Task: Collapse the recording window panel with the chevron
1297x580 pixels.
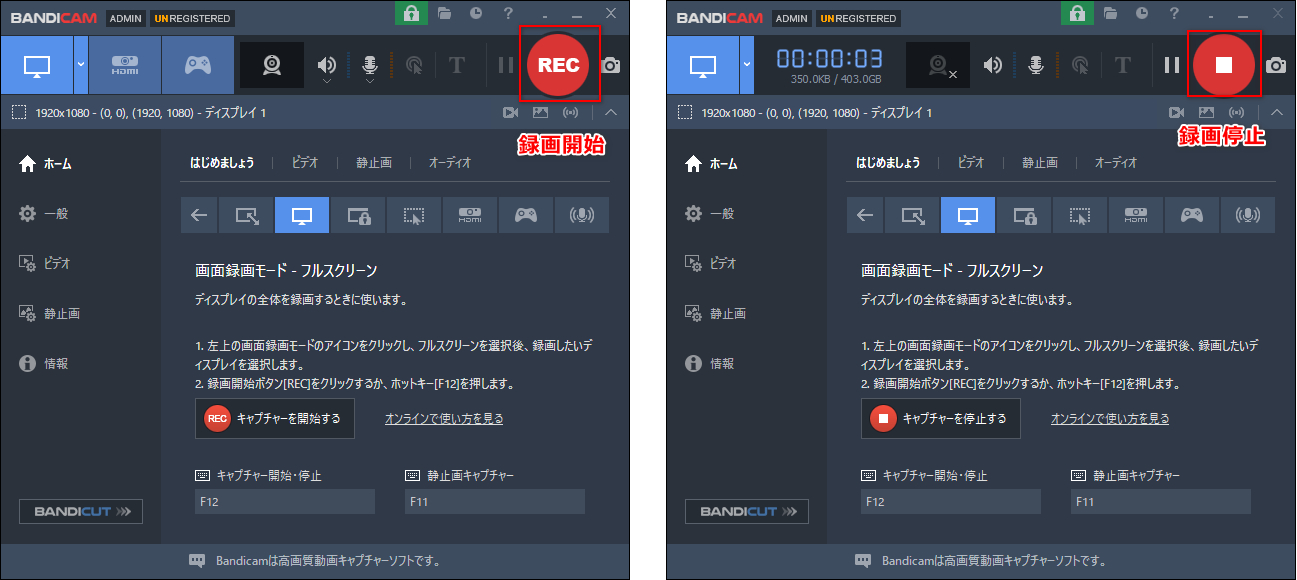Action: (x=1277, y=112)
